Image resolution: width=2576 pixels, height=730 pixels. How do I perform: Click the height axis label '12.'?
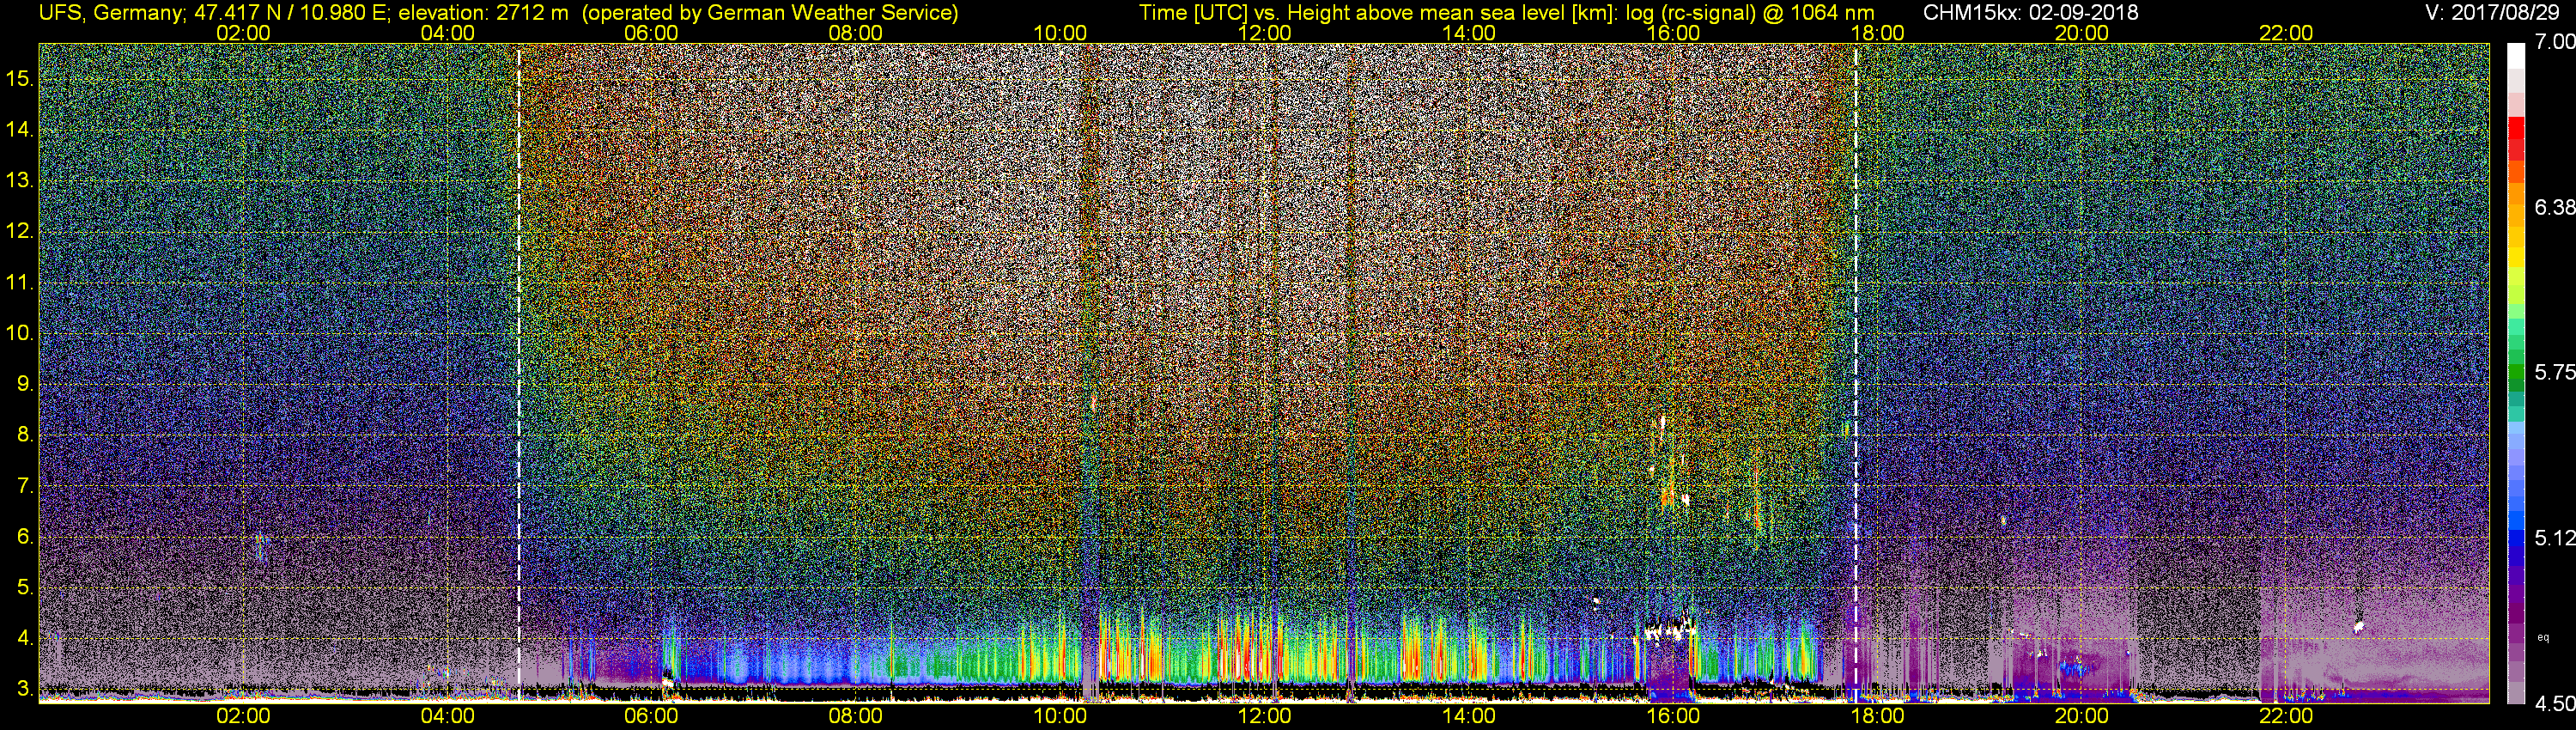[20, 231]
